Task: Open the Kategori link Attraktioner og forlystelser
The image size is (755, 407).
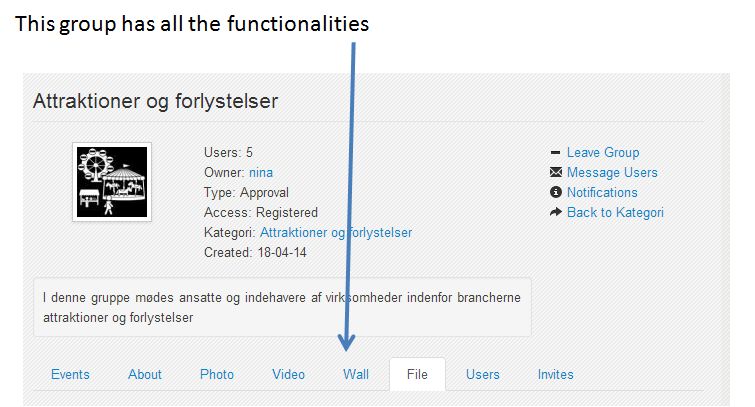Action: (x=336, y=233)
